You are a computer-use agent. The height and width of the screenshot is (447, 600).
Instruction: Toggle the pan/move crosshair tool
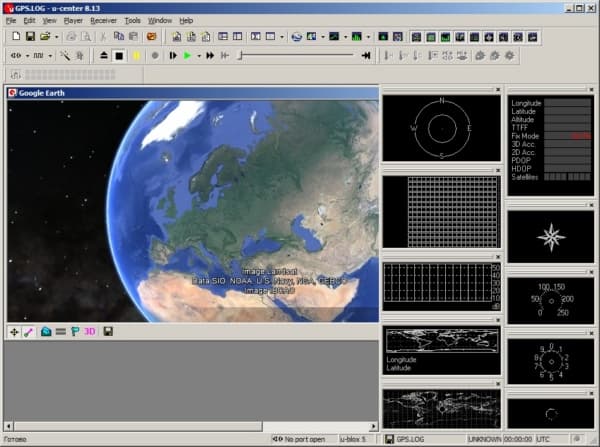pos(14,331)
